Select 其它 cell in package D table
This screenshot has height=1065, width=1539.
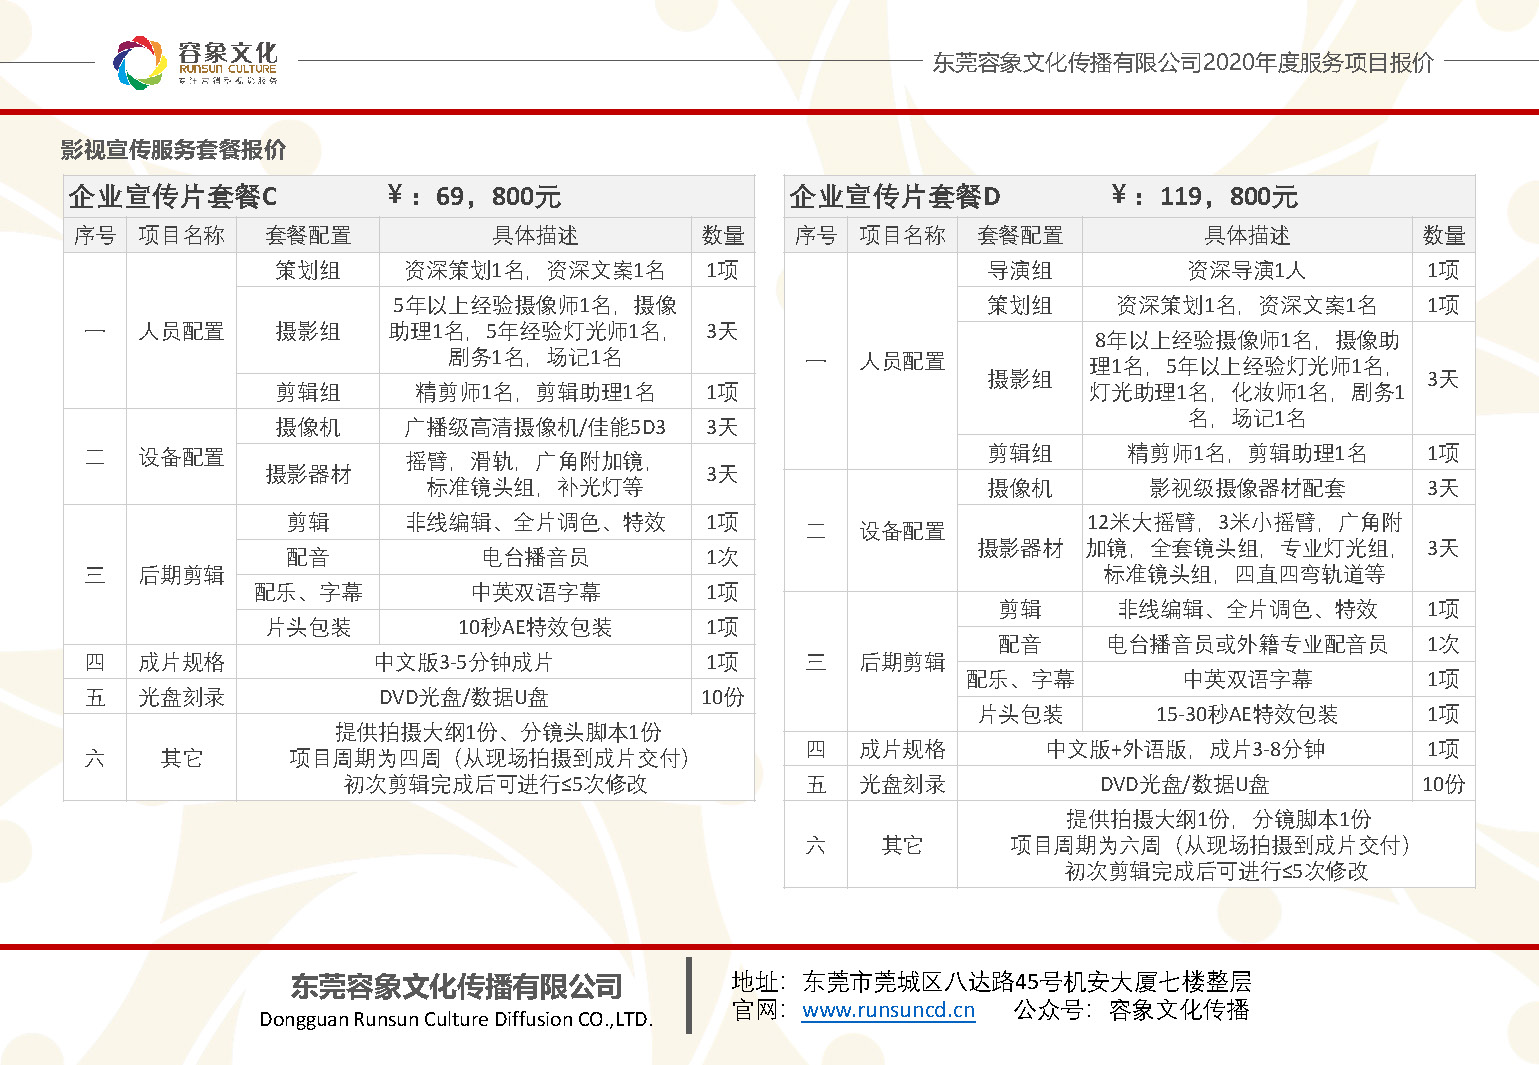pyautogui.click(x=902, y=845)
